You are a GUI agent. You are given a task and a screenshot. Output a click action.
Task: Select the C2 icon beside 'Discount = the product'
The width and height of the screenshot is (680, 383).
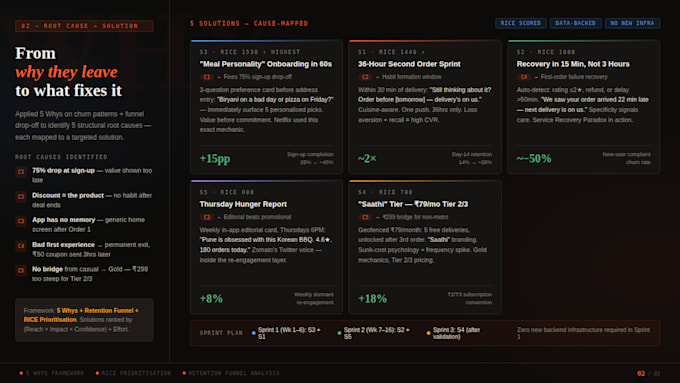click(x=21, y=196)
